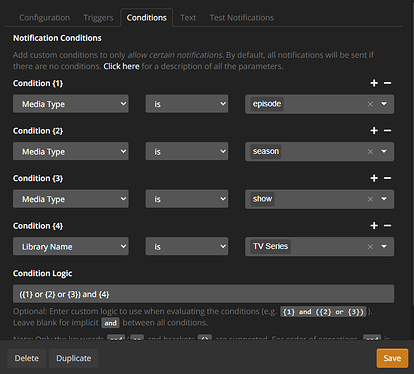
Task: Open Condition {4} Library Name dropdown
Action: (x=71, y=246)
